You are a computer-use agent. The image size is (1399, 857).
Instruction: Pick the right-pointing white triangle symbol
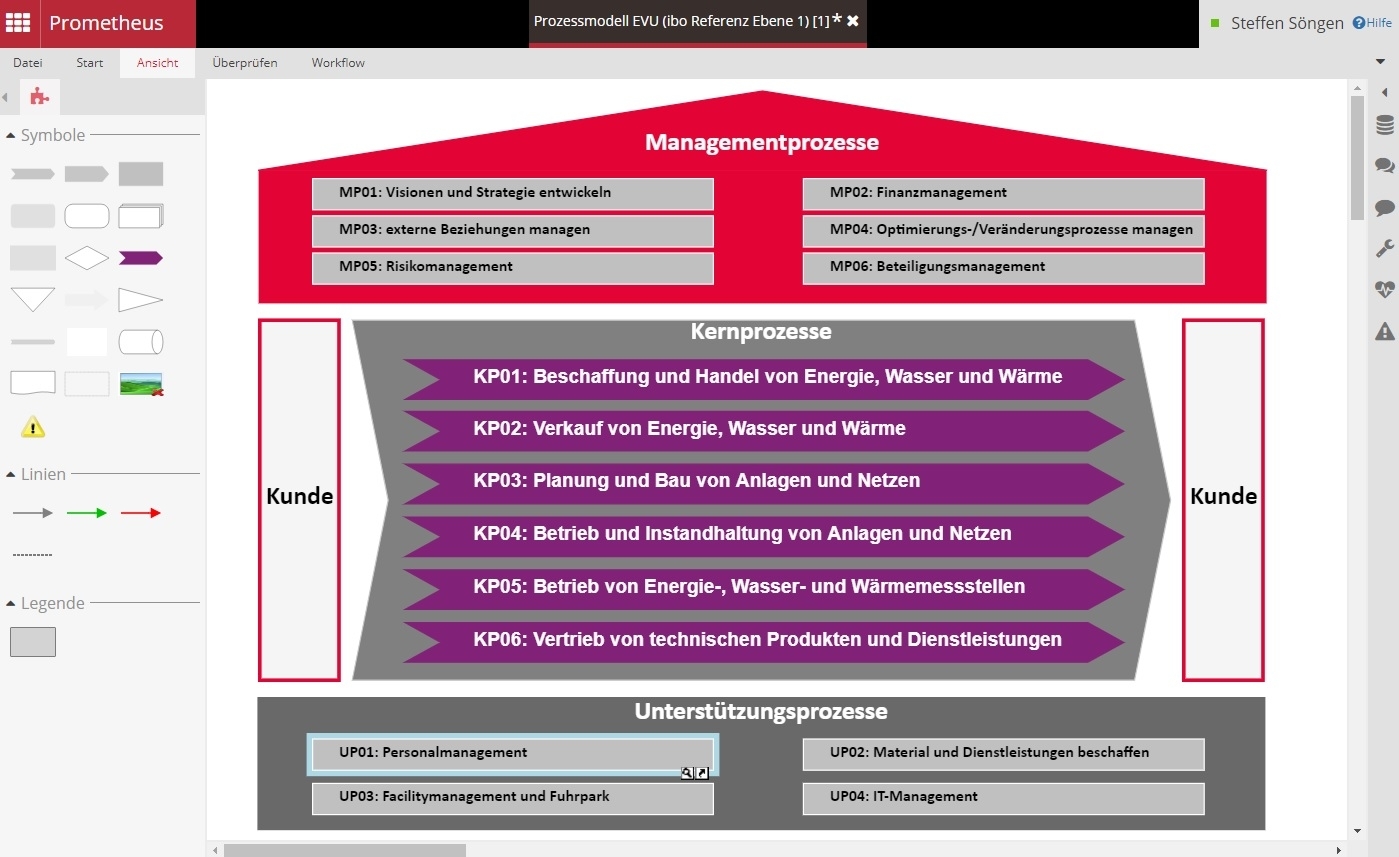point(141,300)
